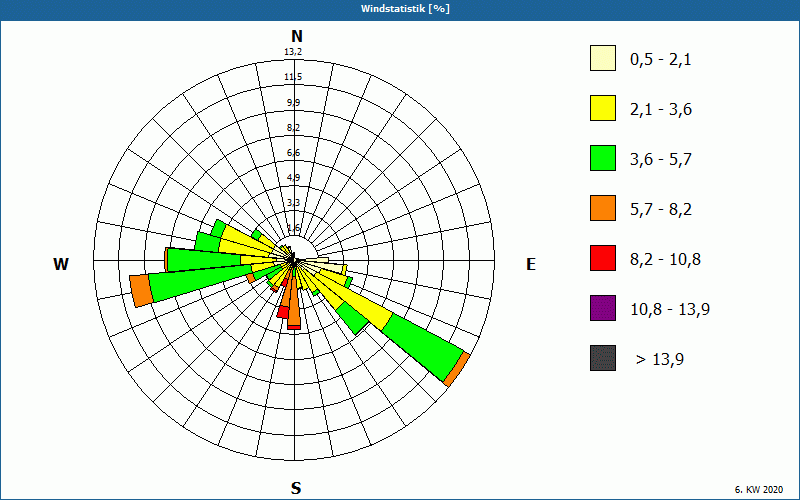Click the S compass label

point(296,488)
